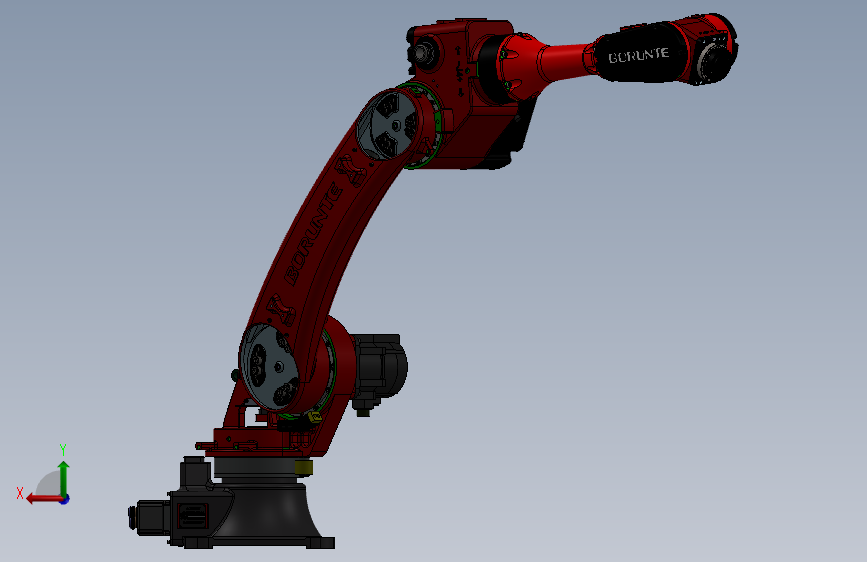
Task: Click the blue Z axis dot of the triad
Action: 65,499
